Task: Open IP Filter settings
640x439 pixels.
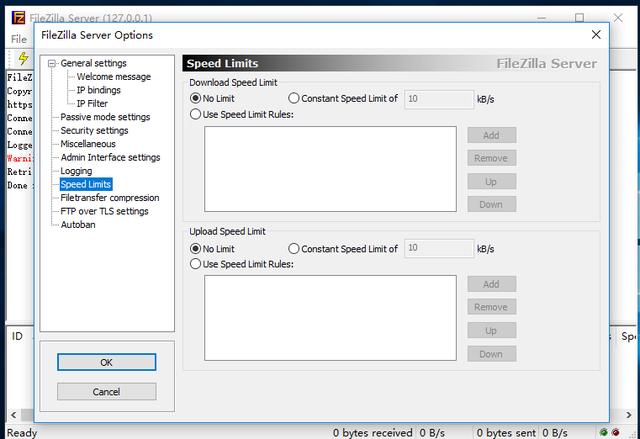Action: 92,104
